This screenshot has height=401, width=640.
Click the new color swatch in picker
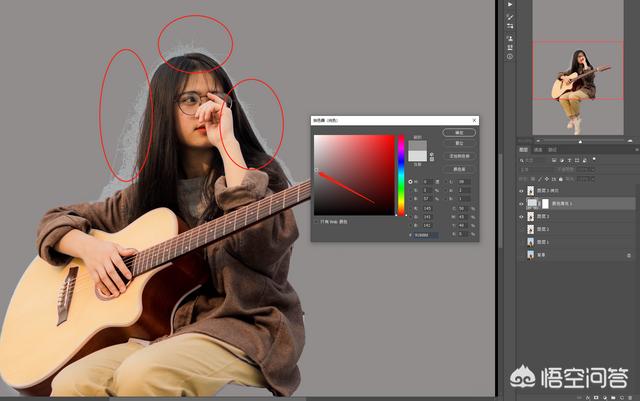point(418,146)
